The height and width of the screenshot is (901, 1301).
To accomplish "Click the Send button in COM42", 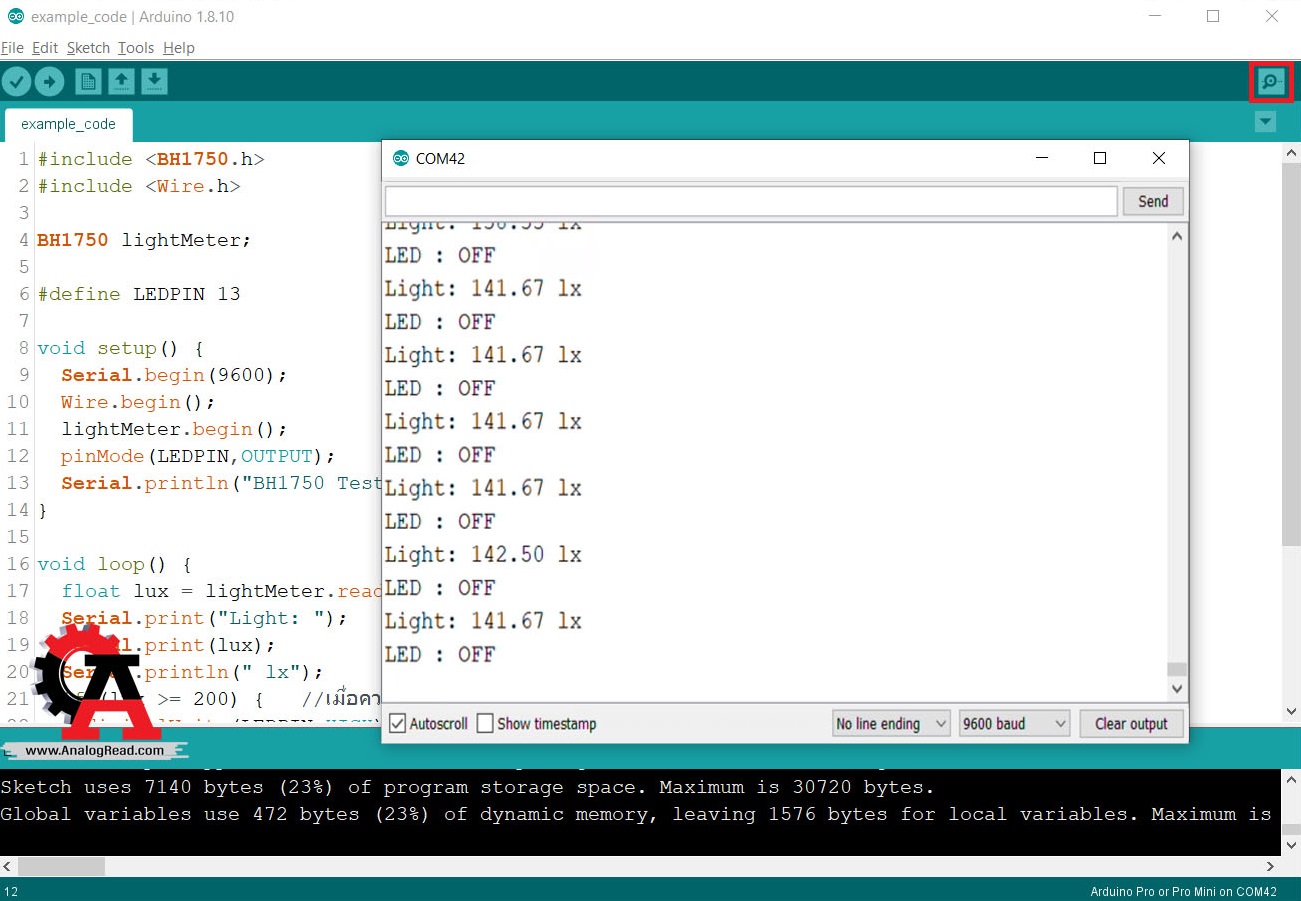I will tap(1153, 201).
